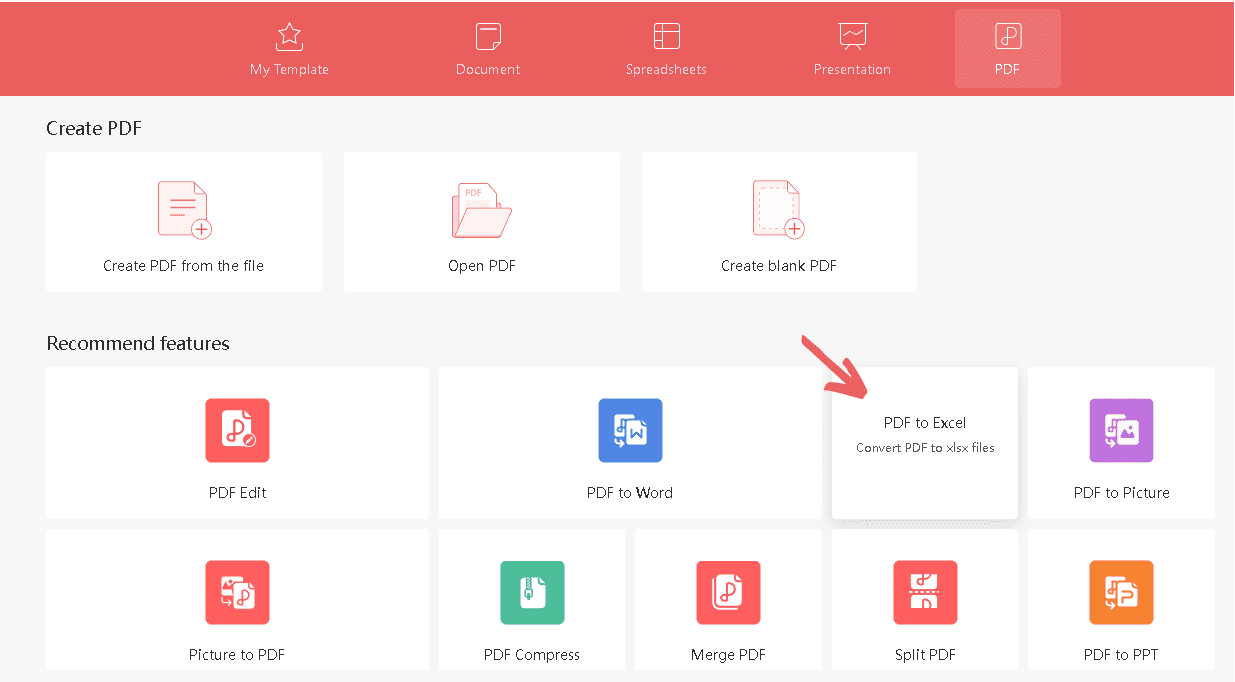Viewport: 1235px width, 682px height.
Task: Click the 'Create blank PDF' label
Action: pyautogui.click(x=779, y=266)
